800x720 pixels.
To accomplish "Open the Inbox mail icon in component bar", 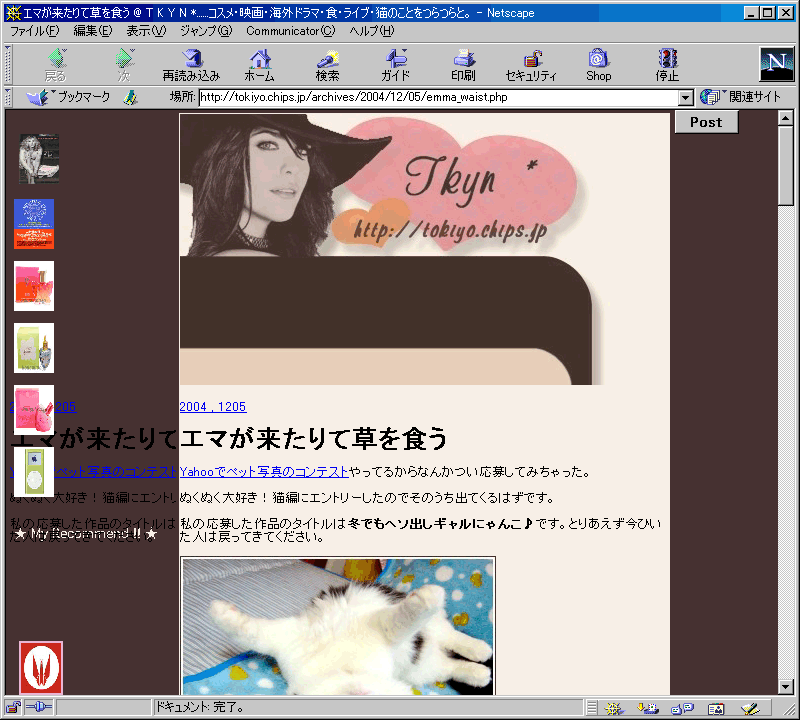I will 648,708.
